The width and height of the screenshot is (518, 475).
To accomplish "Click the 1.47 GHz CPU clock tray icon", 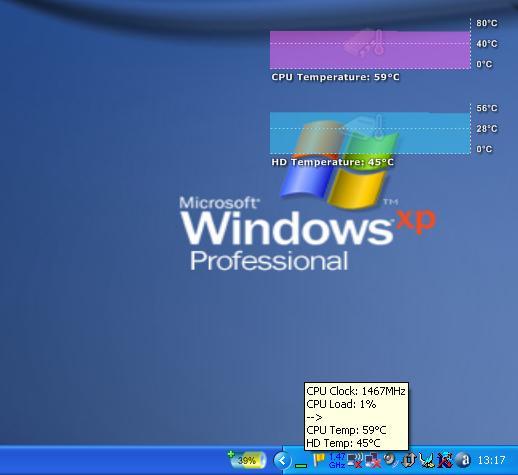I will [337, 460].
